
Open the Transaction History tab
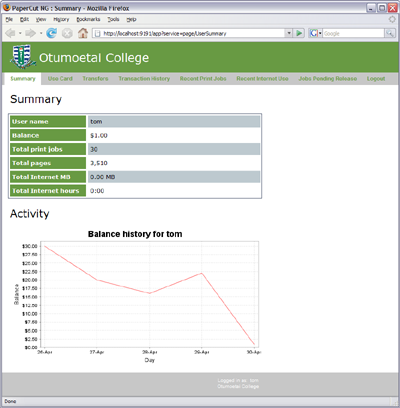[144, 79]
